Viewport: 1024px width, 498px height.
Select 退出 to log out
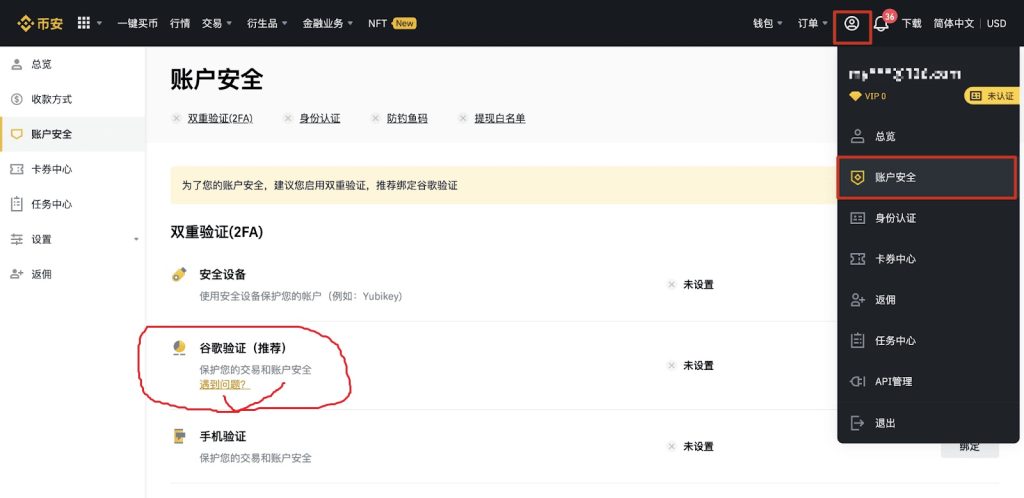pos(885,423)
